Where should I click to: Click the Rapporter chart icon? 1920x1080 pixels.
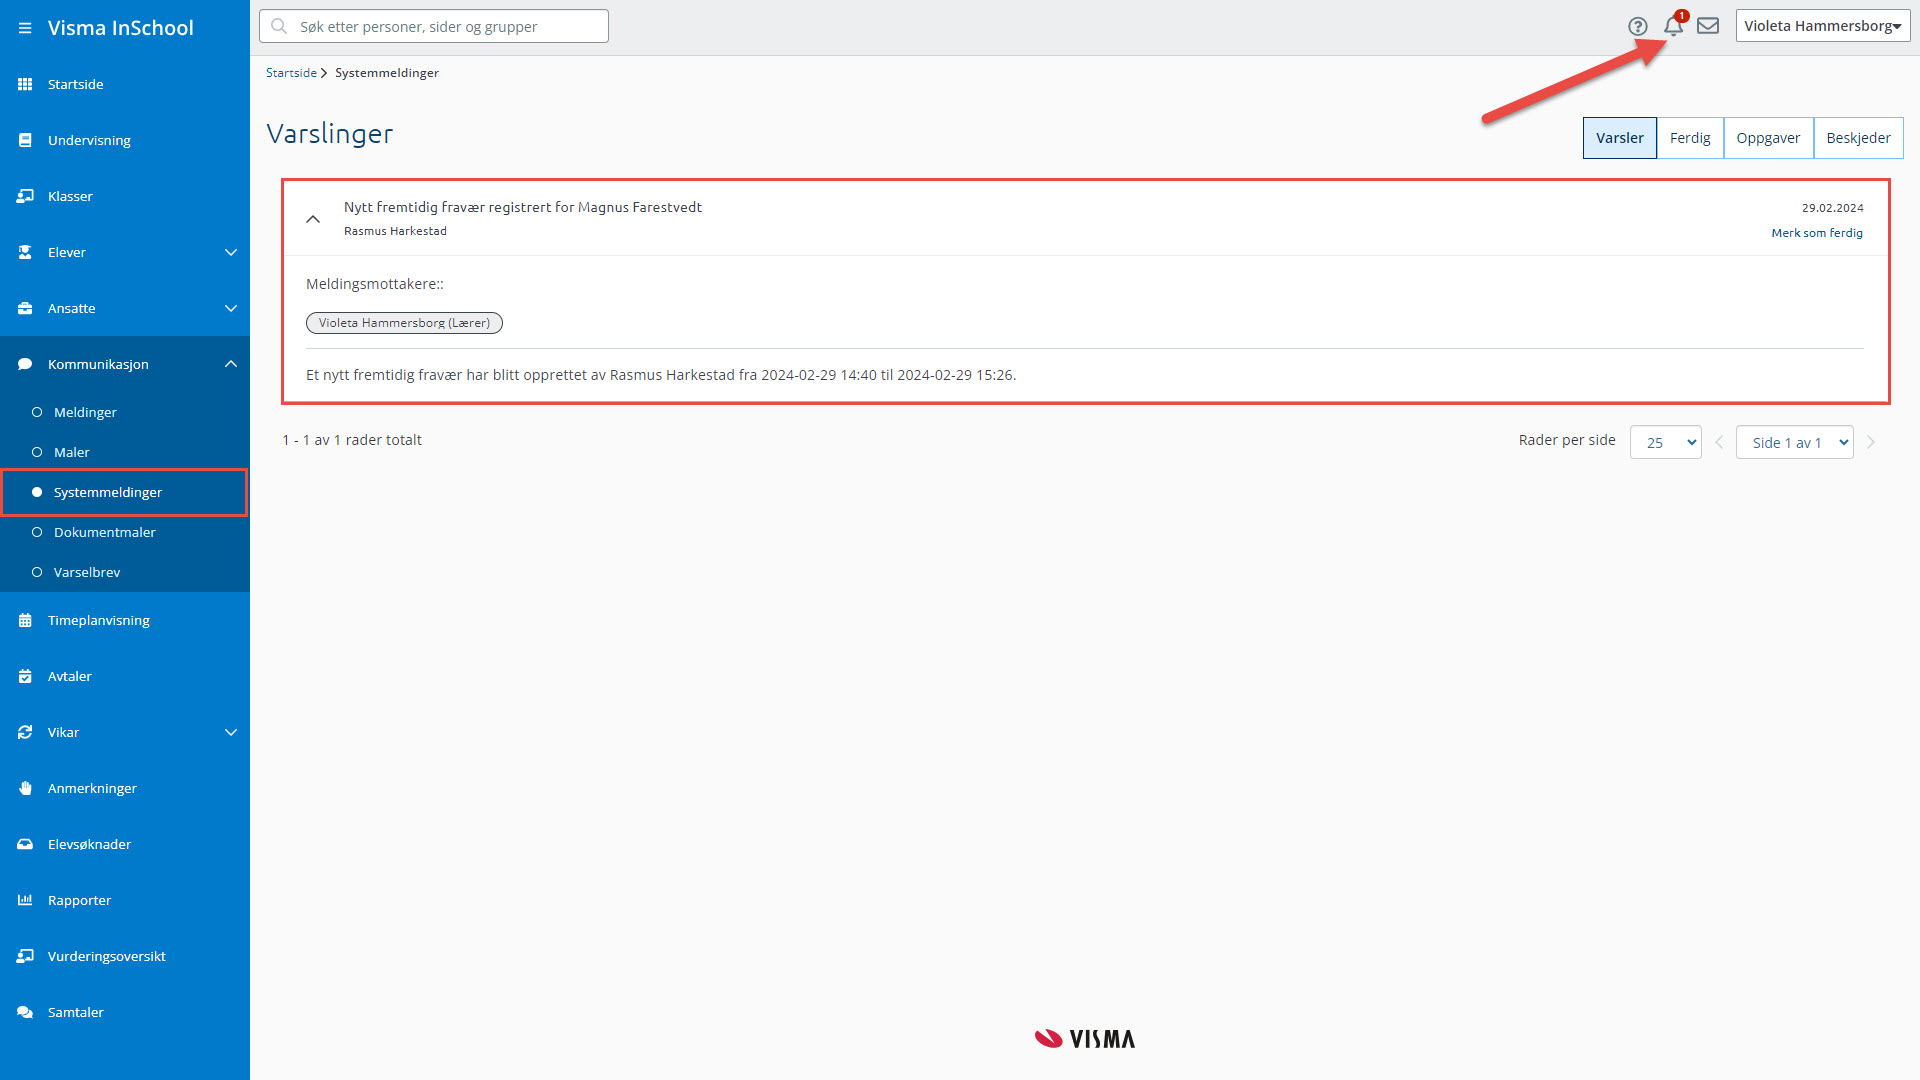tap(25, 900)
